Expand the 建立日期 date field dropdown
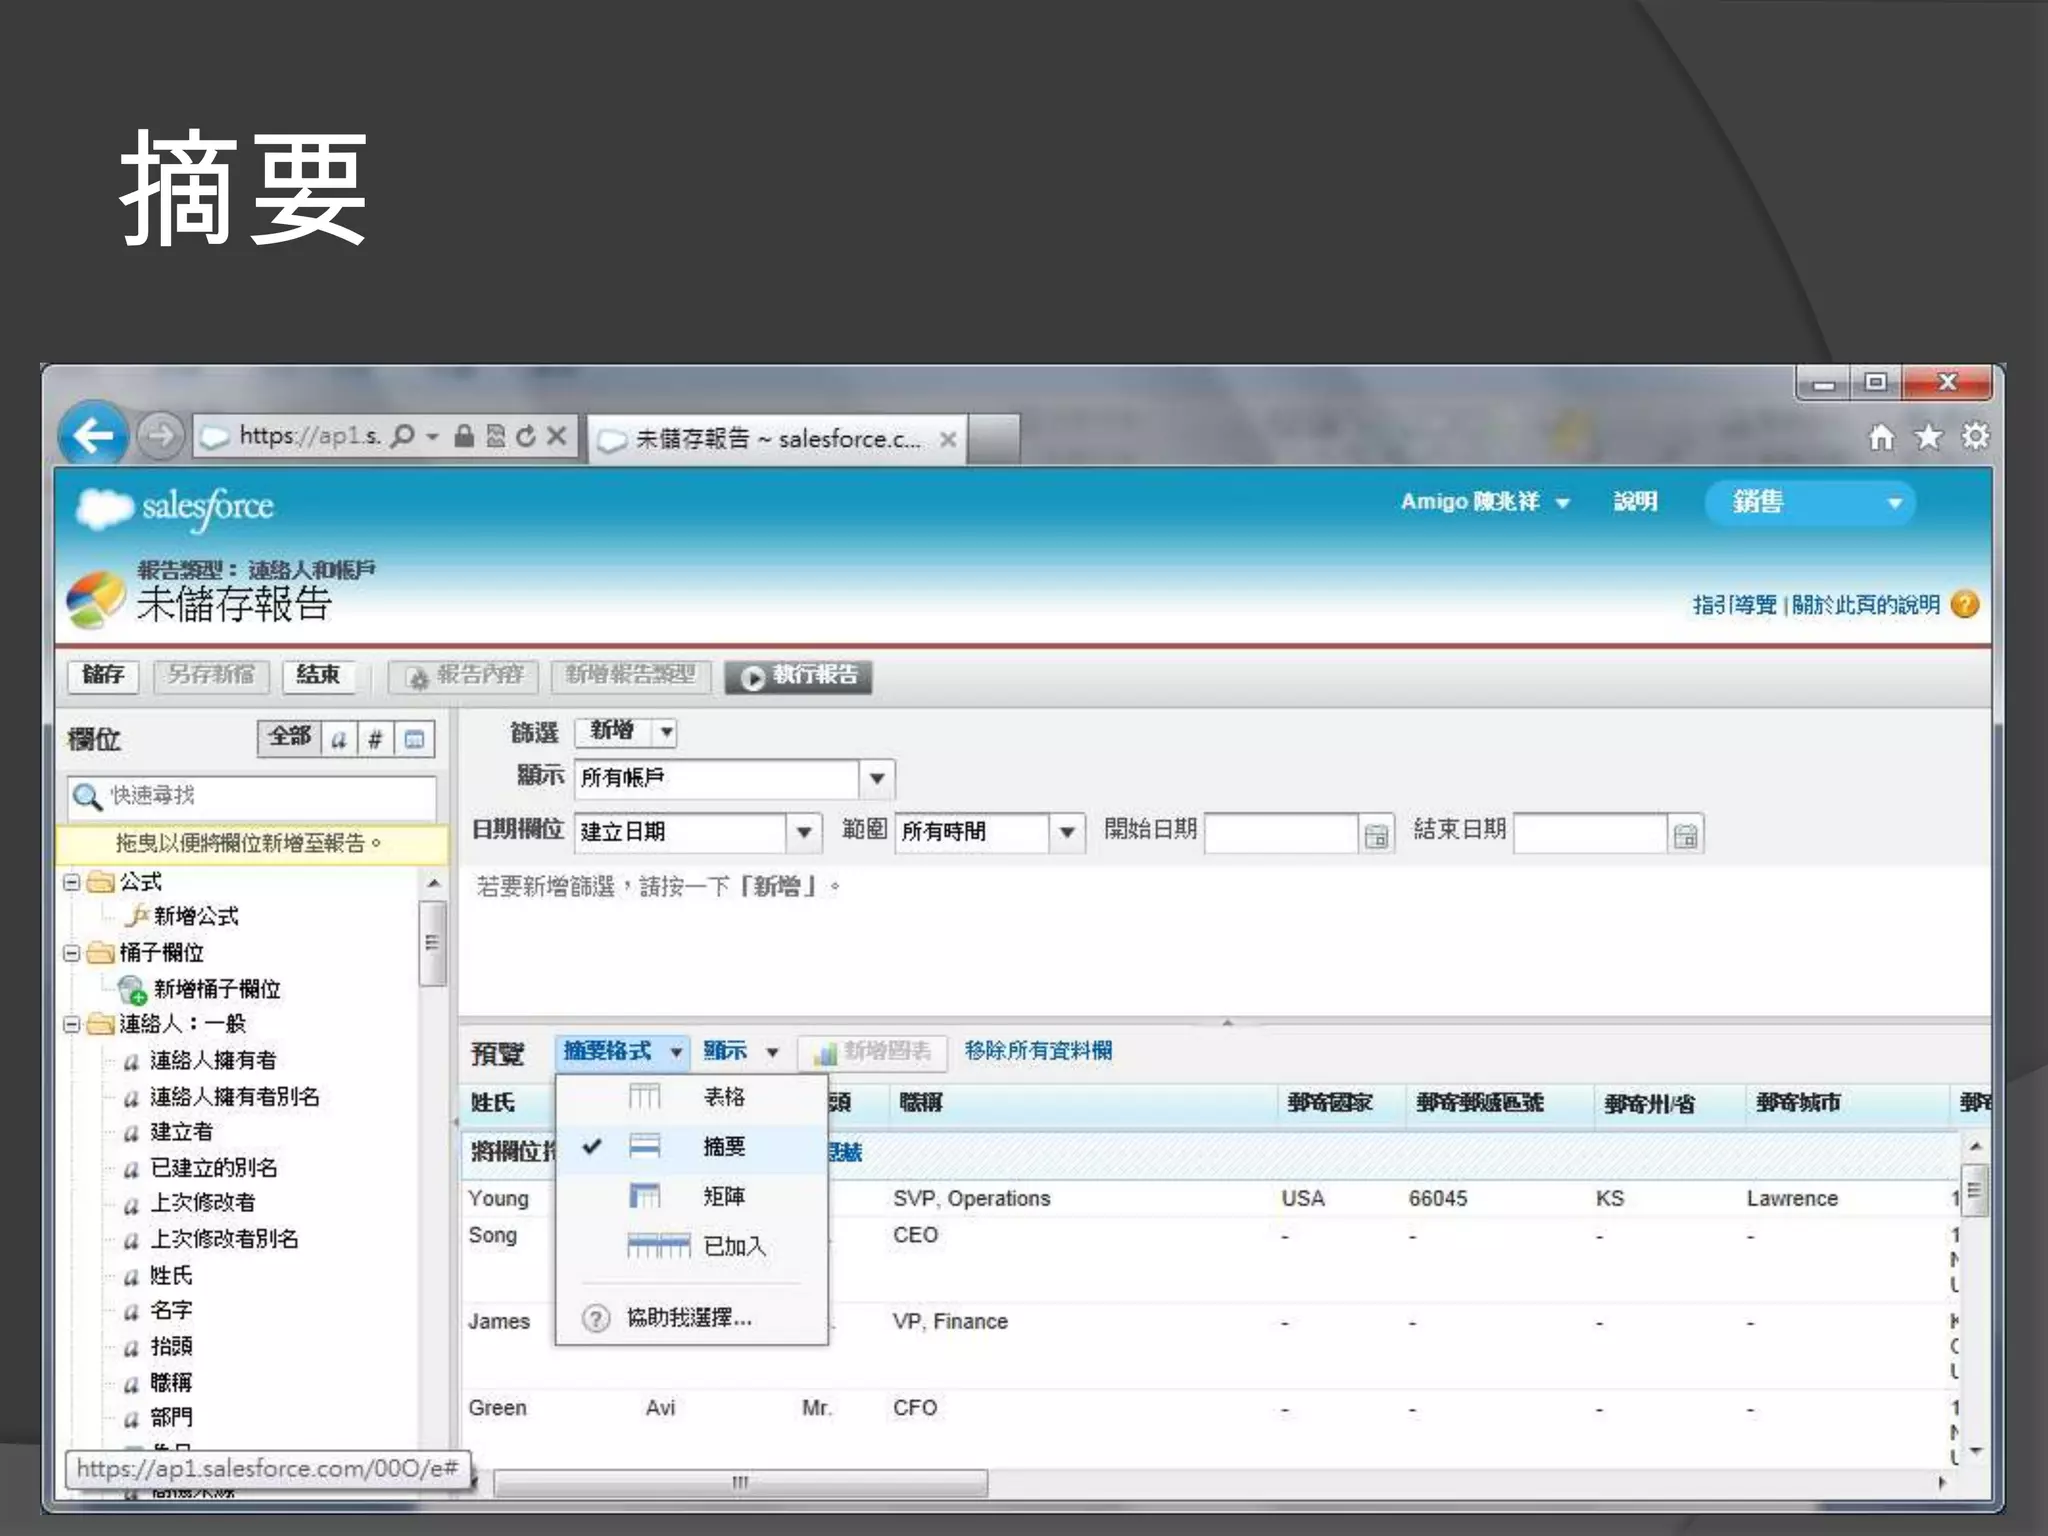 803,832
